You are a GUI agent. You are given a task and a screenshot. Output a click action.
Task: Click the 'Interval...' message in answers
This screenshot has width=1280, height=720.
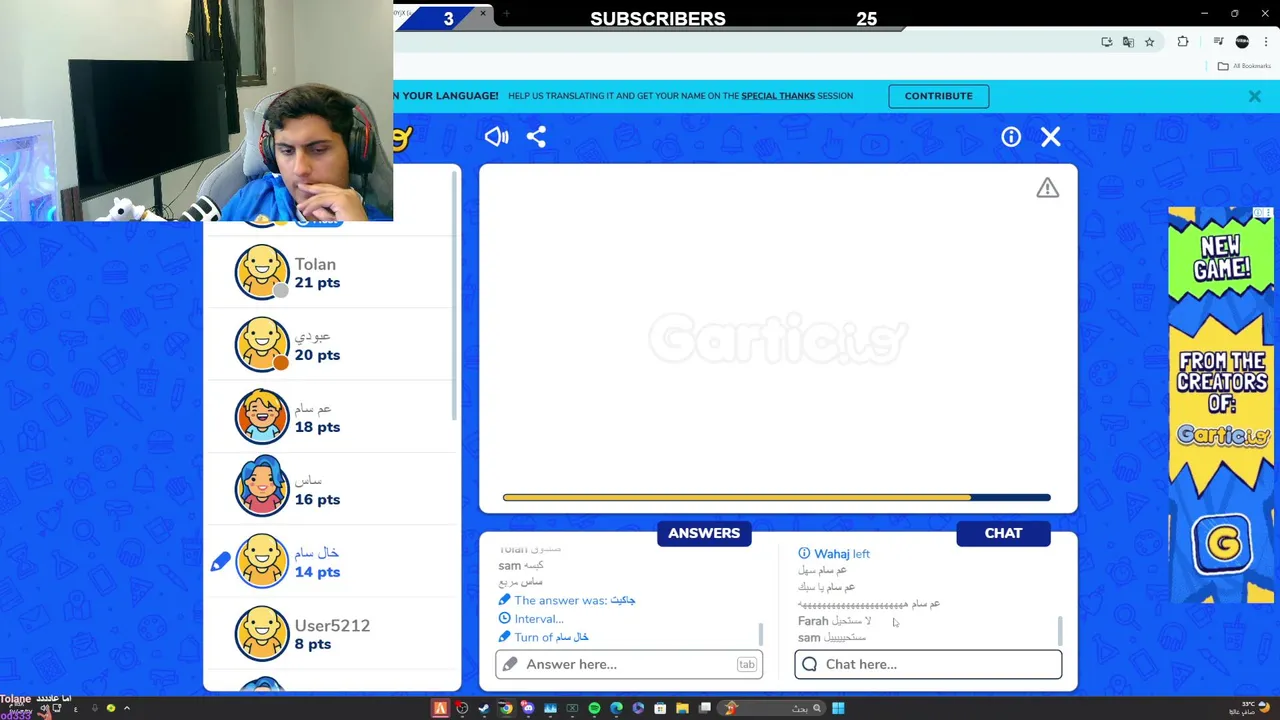[531, 619]
